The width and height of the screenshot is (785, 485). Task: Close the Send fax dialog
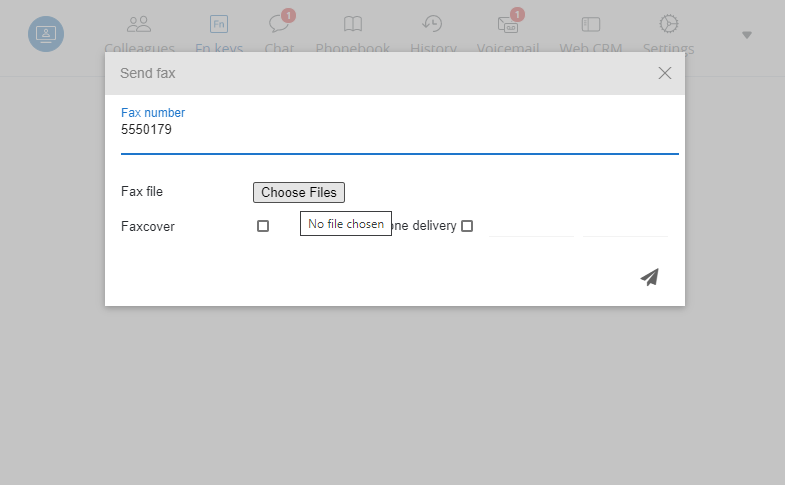pos(664,73)
